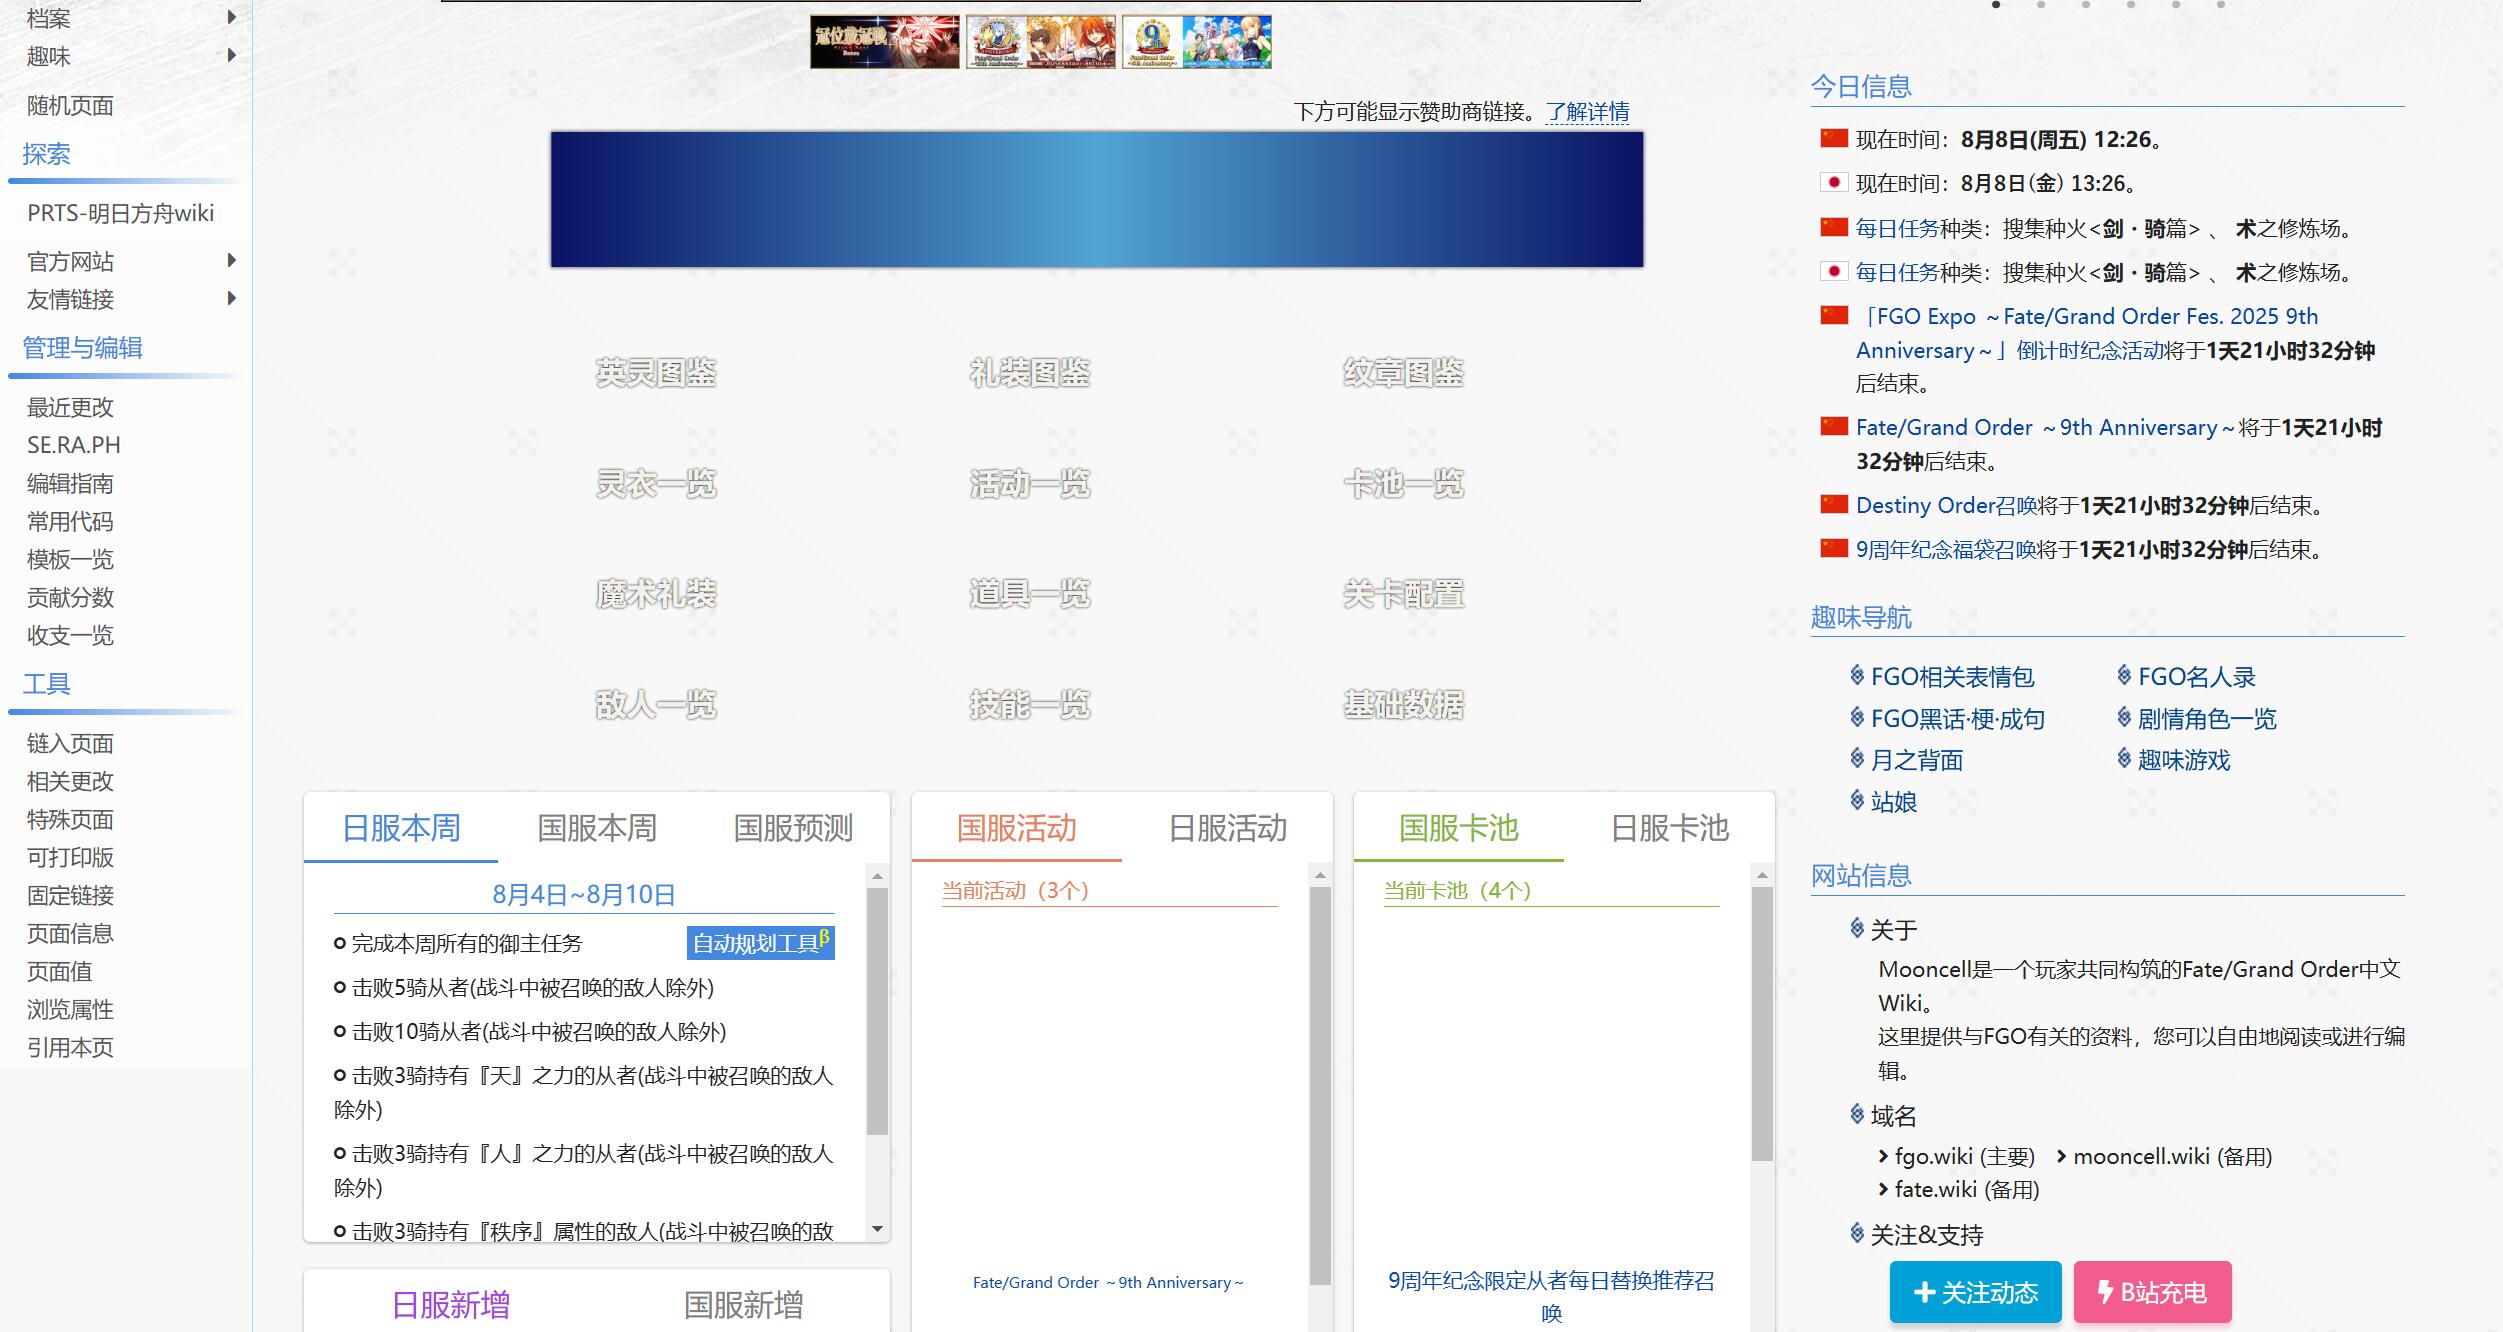Open the FGO相关表情包 link

(1952, 677)
